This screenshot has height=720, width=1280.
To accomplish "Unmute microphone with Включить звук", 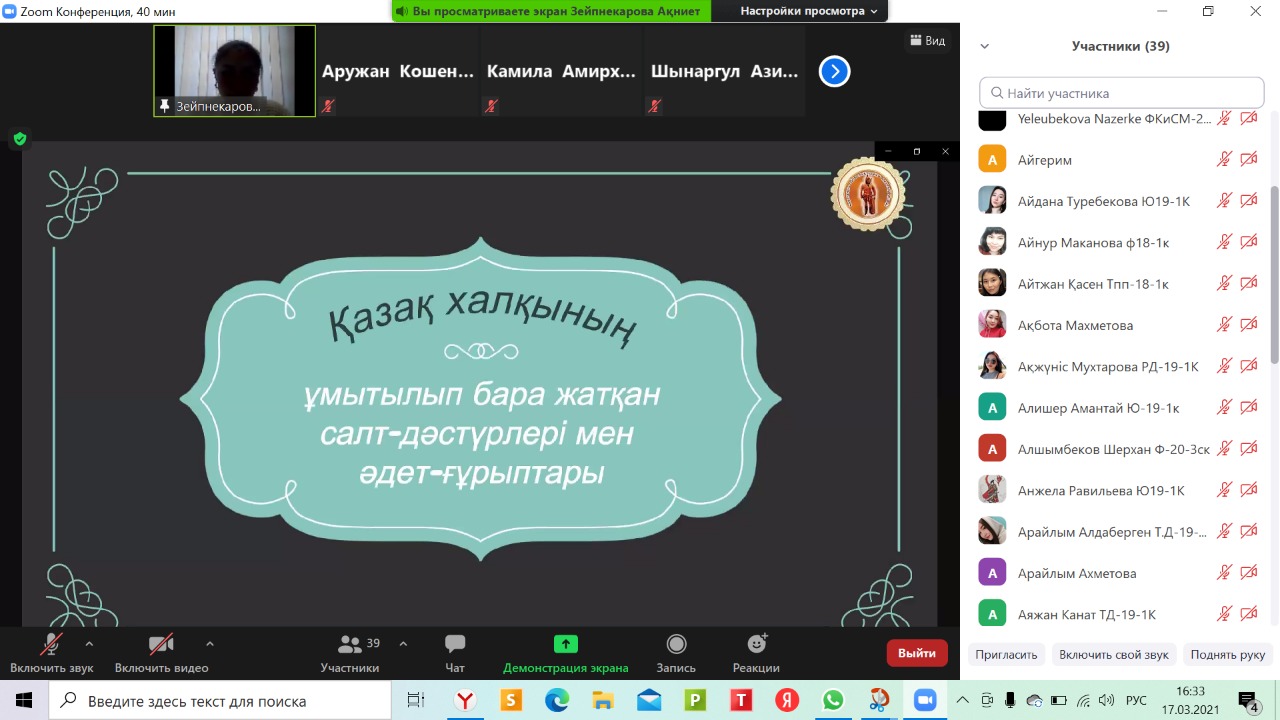I will click(x=51, y=645).
